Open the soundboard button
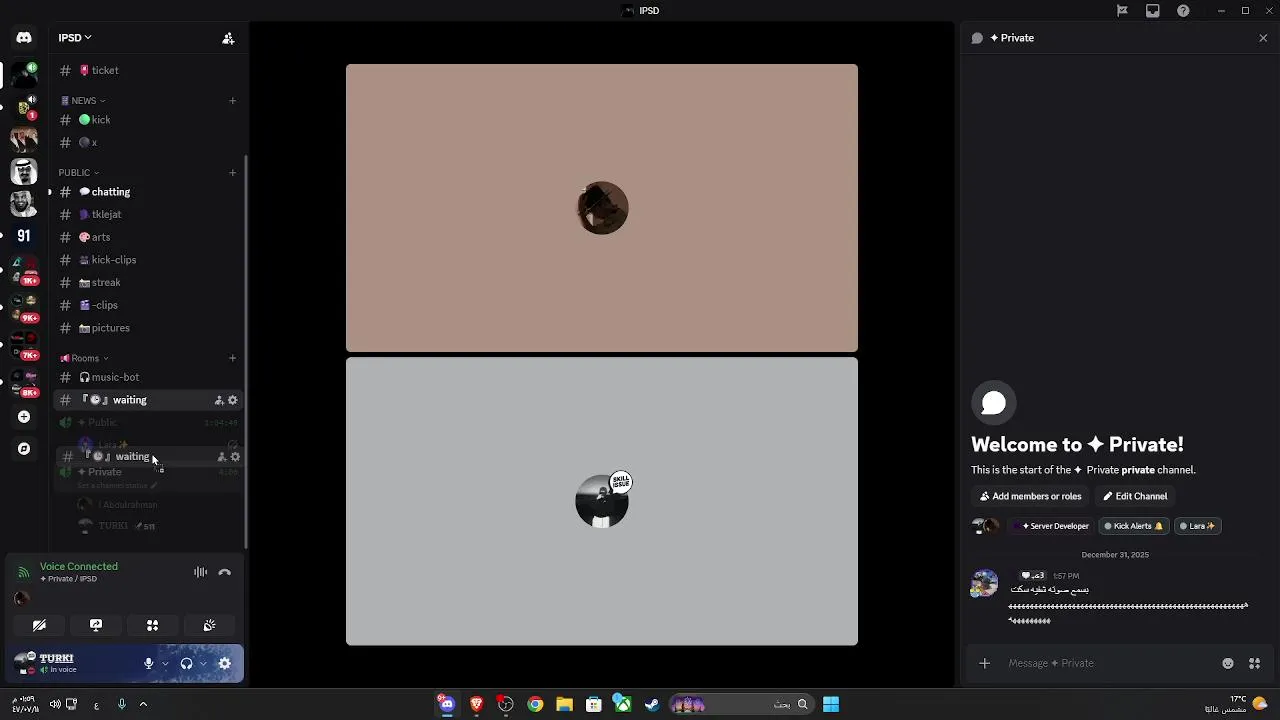Image resolution: width=1280 pixels, height=720 pixels. point(209,625)
